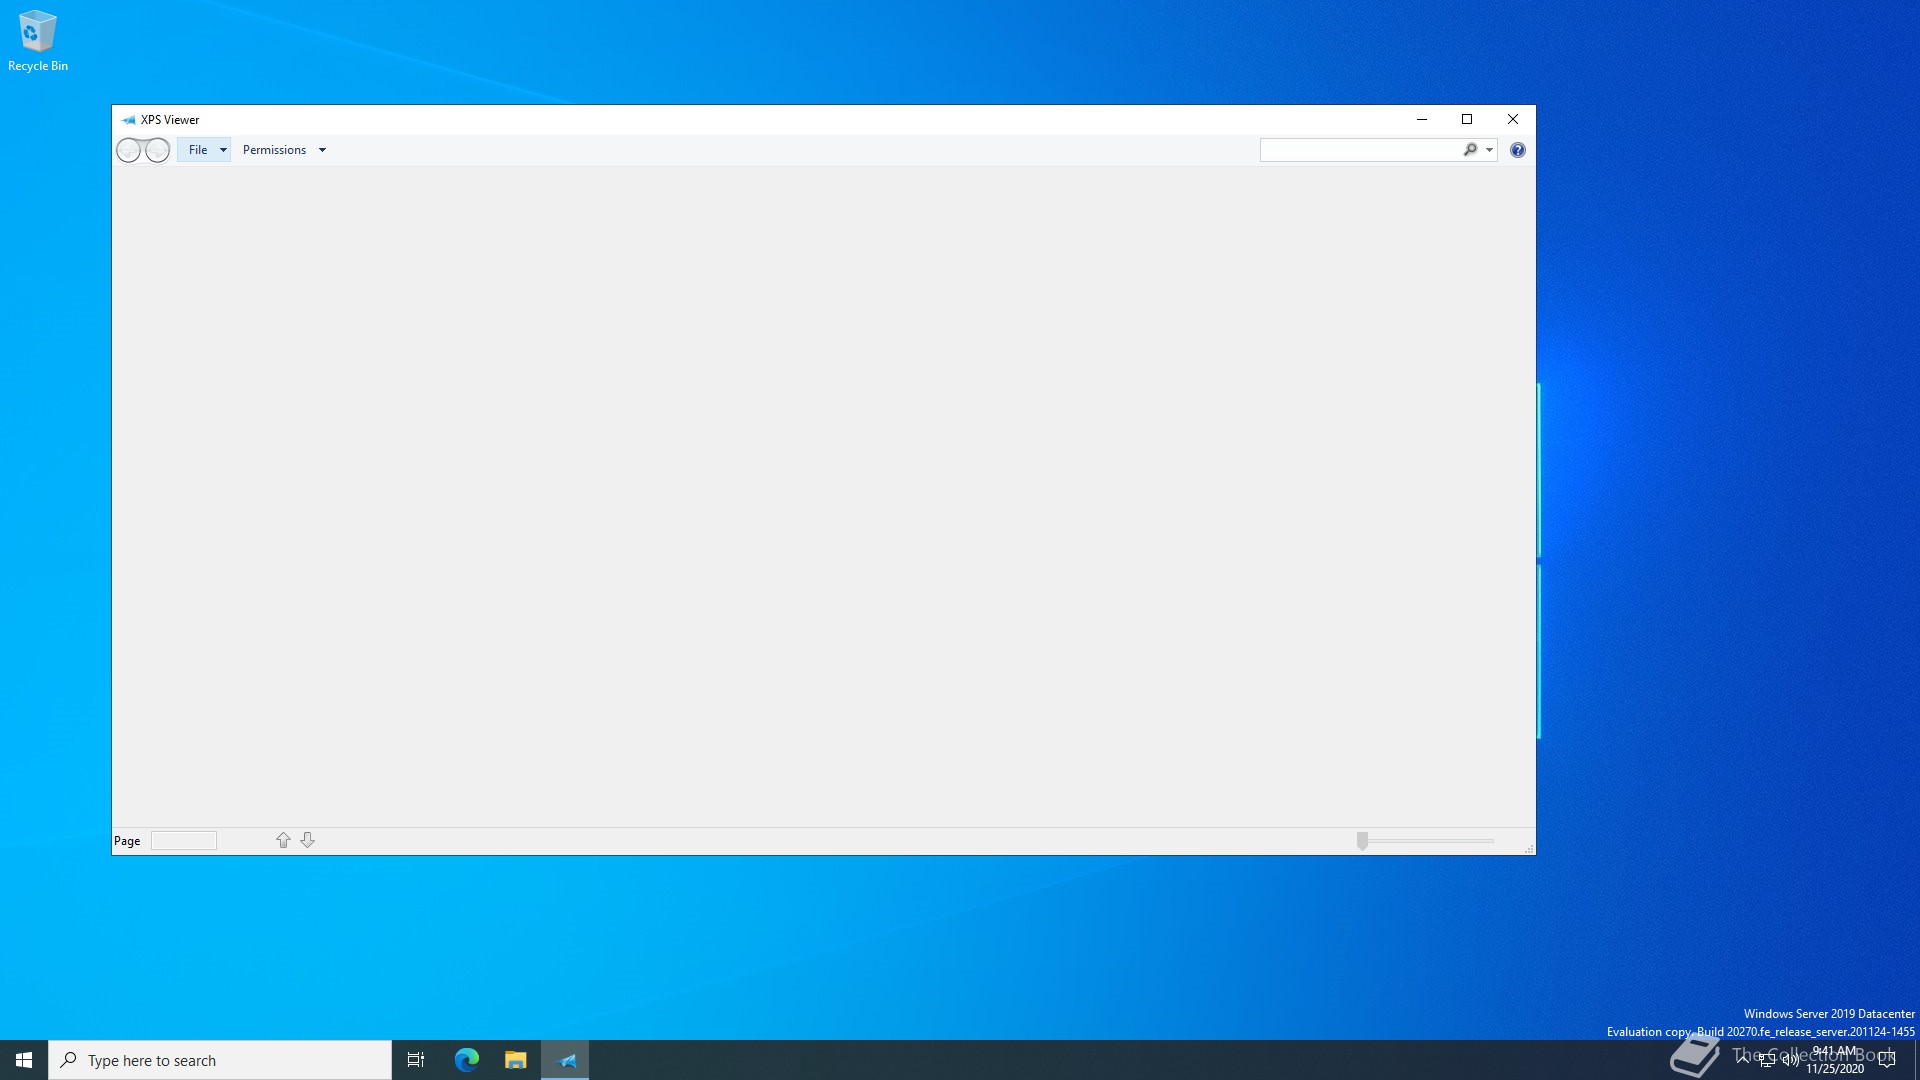Click the zoom slider thumb

click(1362, 841)
